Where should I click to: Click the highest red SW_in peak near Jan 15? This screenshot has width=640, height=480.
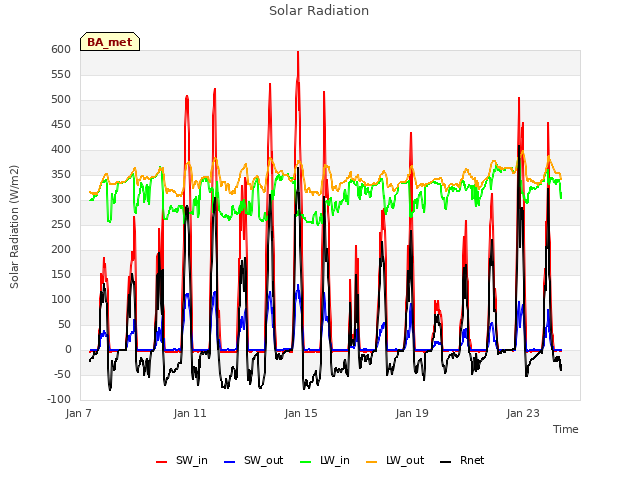pos(298,53)
